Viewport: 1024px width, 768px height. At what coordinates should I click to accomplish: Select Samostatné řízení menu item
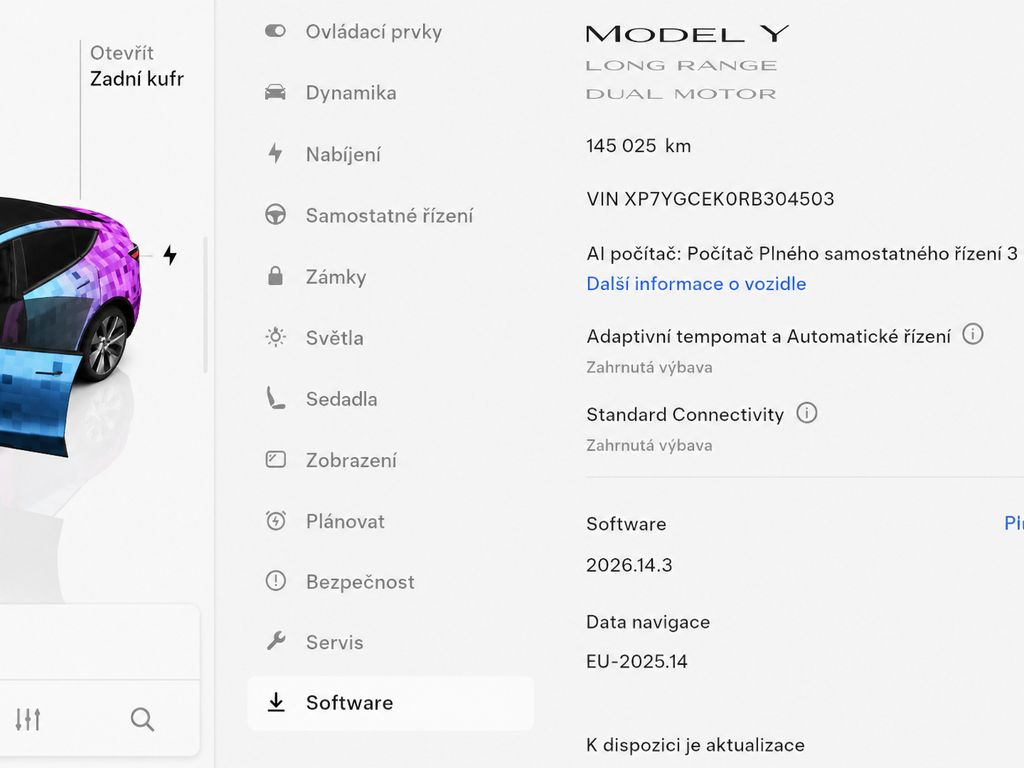[391, 216]
